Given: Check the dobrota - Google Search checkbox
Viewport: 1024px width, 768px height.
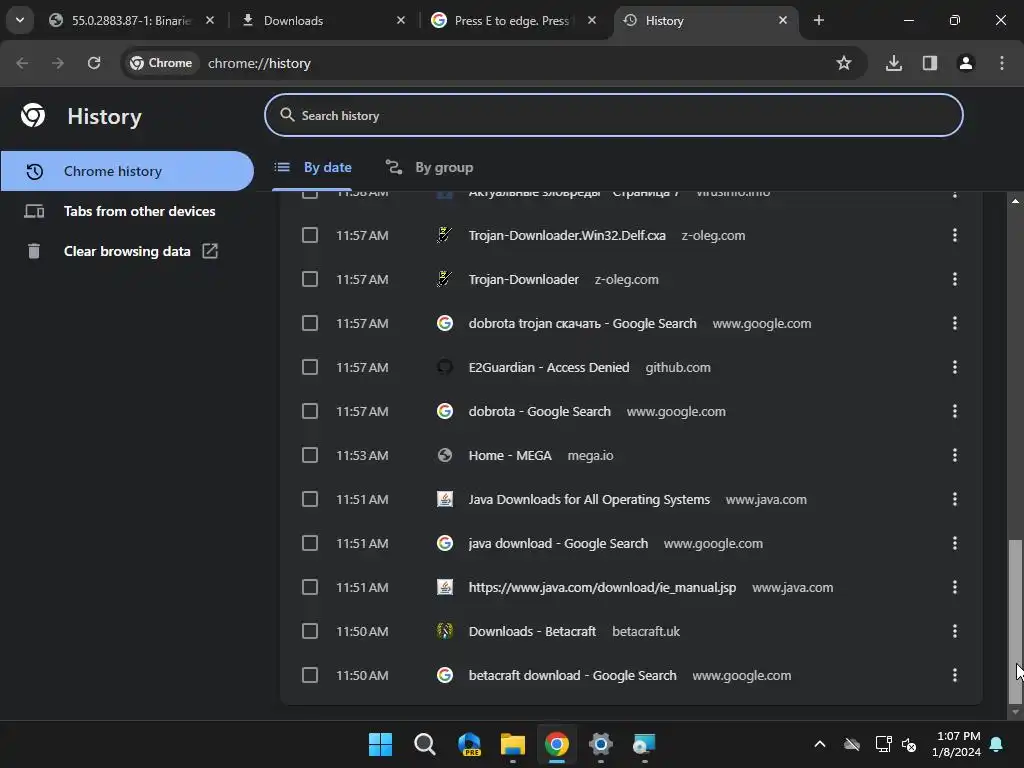Looking at the screenshot, I should [310, 411].
